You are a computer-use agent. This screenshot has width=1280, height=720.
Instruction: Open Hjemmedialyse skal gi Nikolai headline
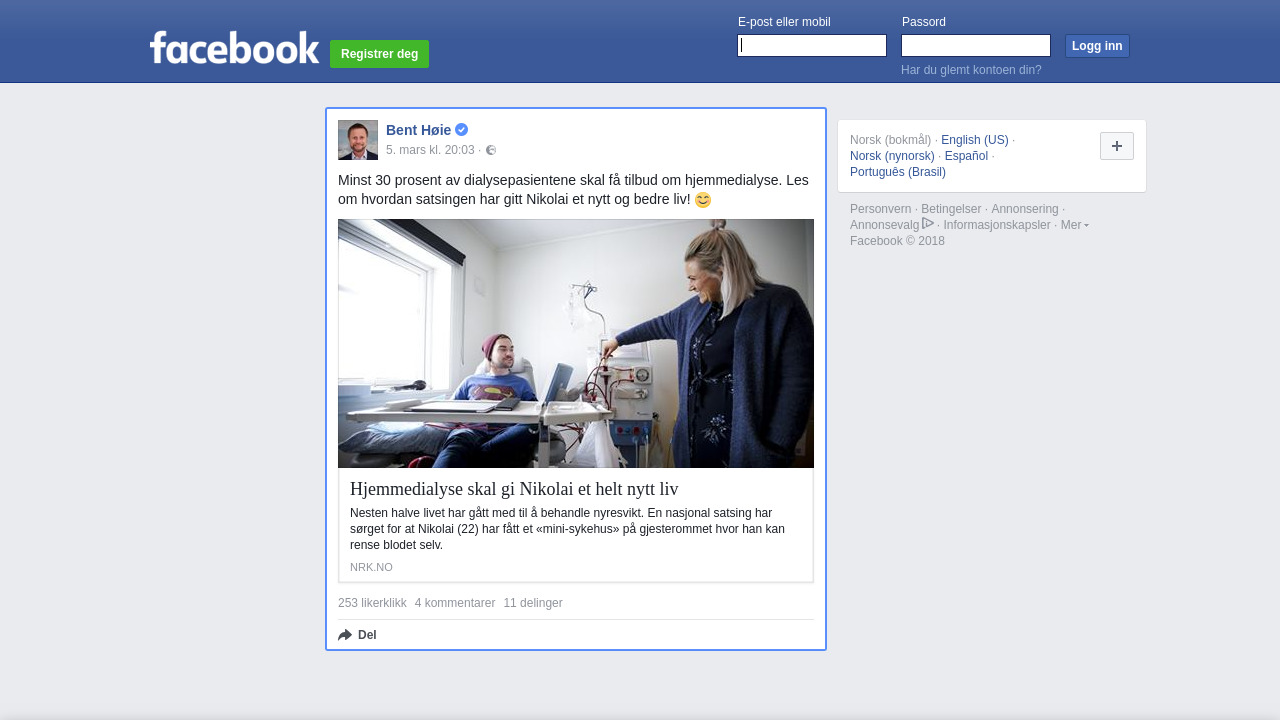(514, 489)
